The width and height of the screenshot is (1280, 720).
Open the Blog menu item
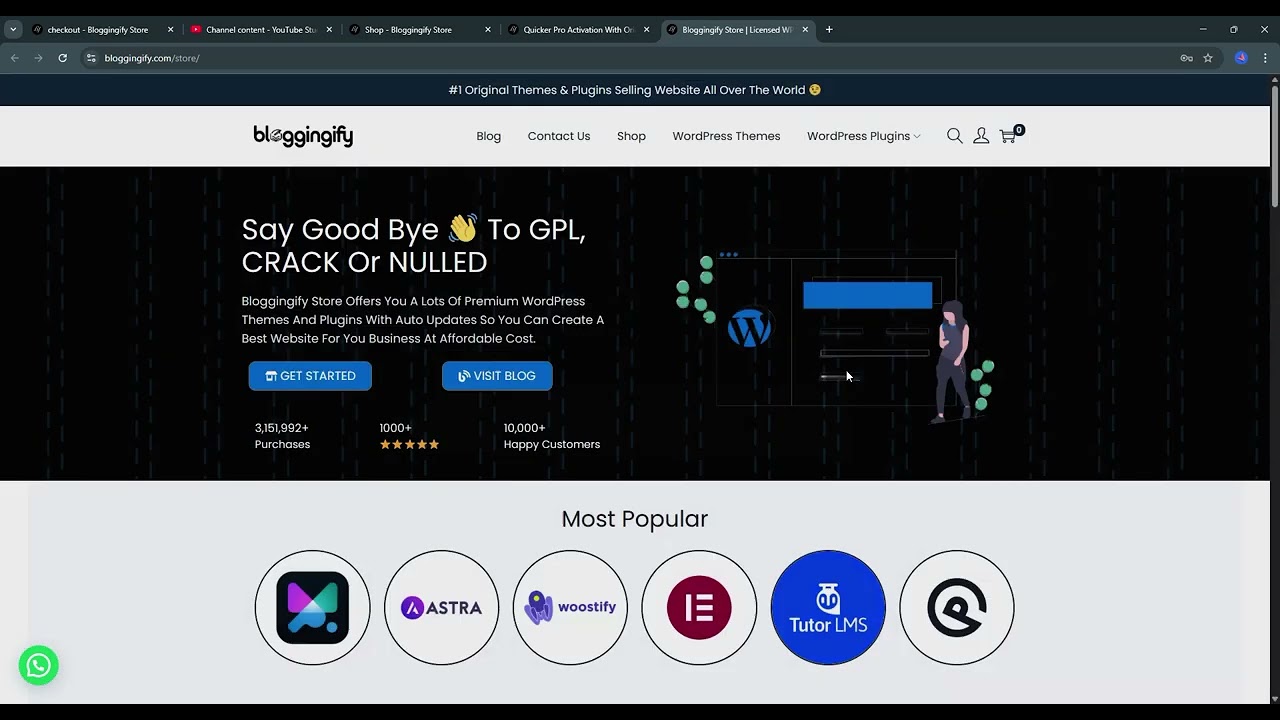(x=489, y=136)
